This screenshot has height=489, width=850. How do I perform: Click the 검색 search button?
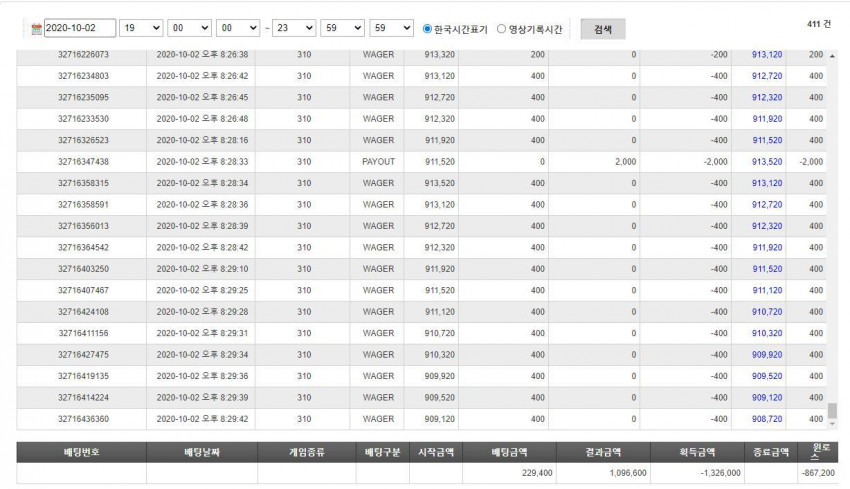pos(603,29)
